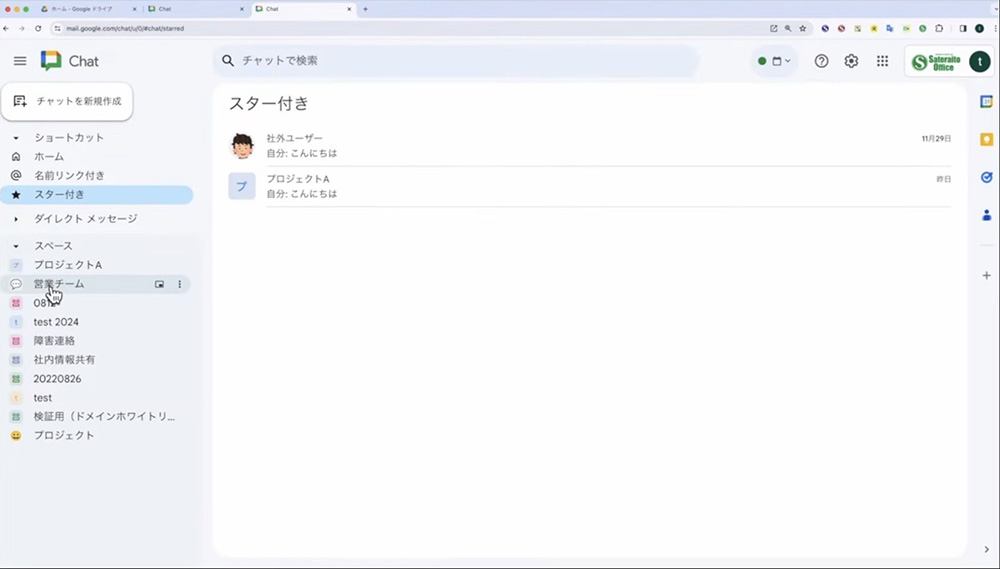Open プロジェクトA starred conversation in list
The image size is (1000, 569).
[x=590, y=186]
